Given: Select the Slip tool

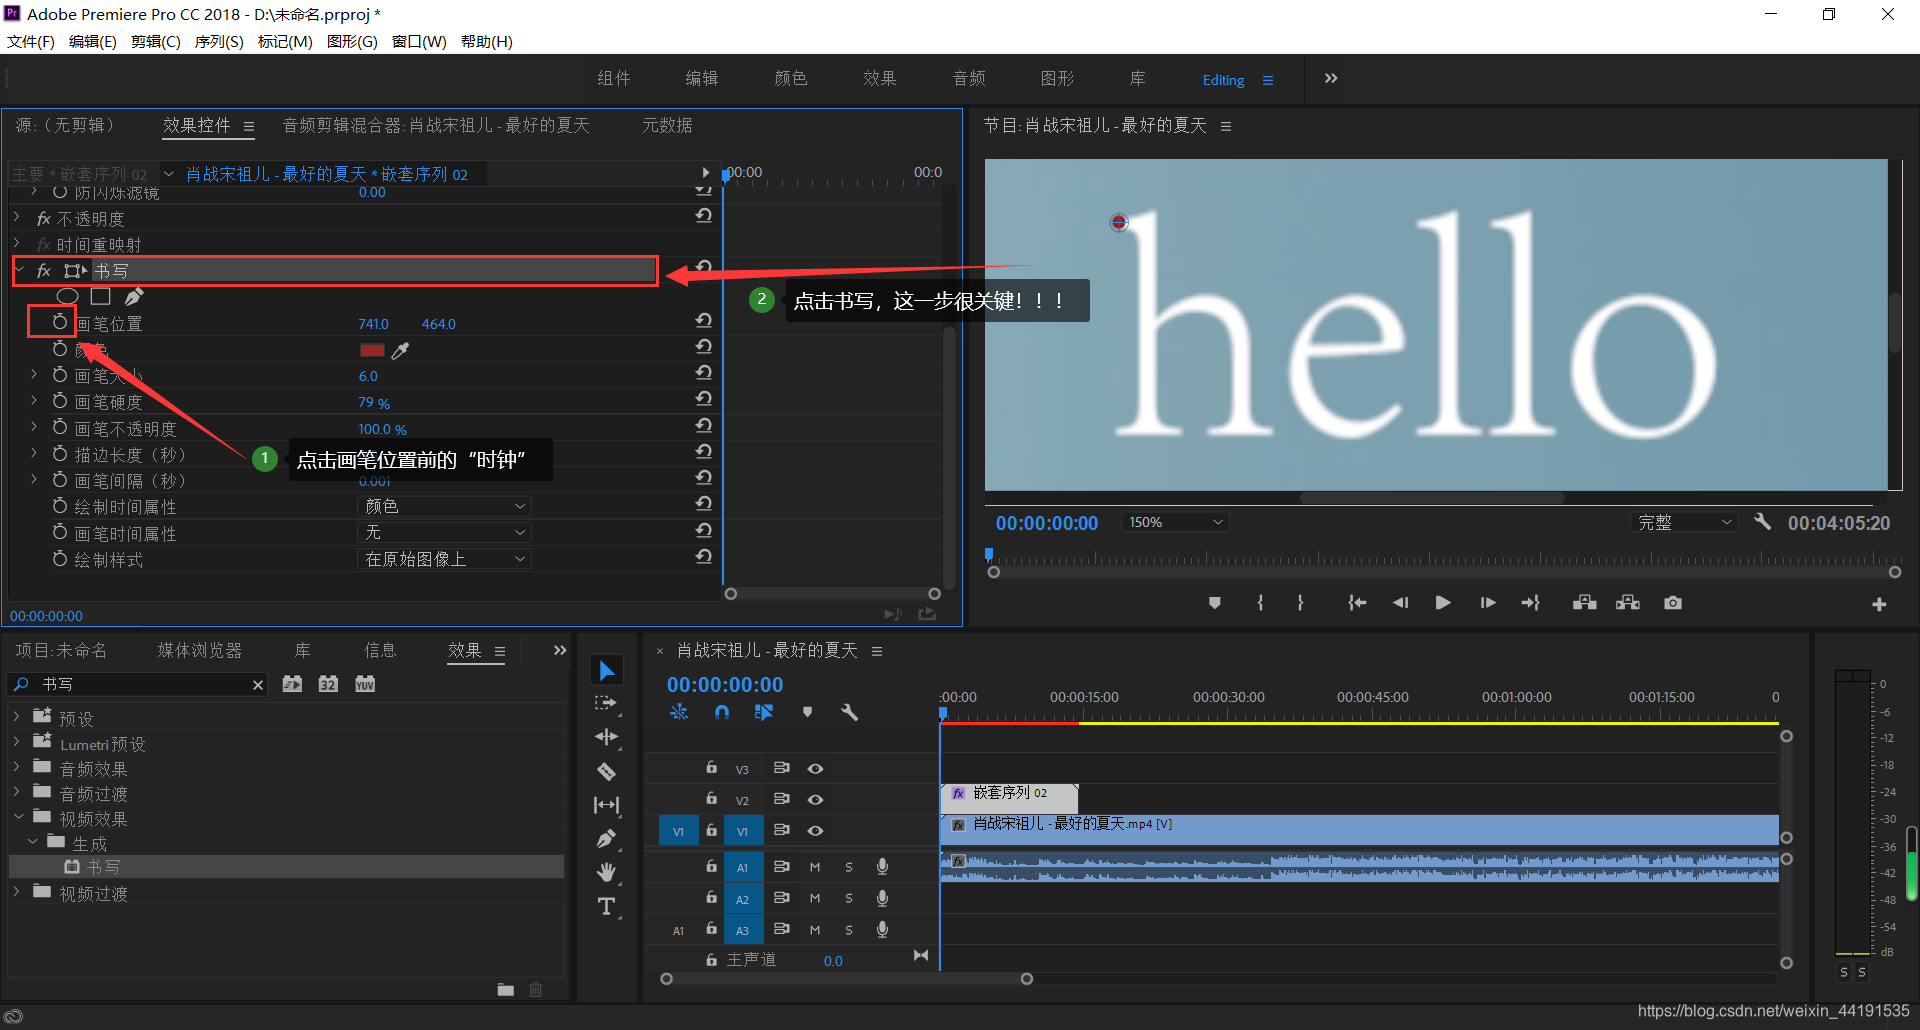Looking at the screenshot, I should (x=606, y=805).
